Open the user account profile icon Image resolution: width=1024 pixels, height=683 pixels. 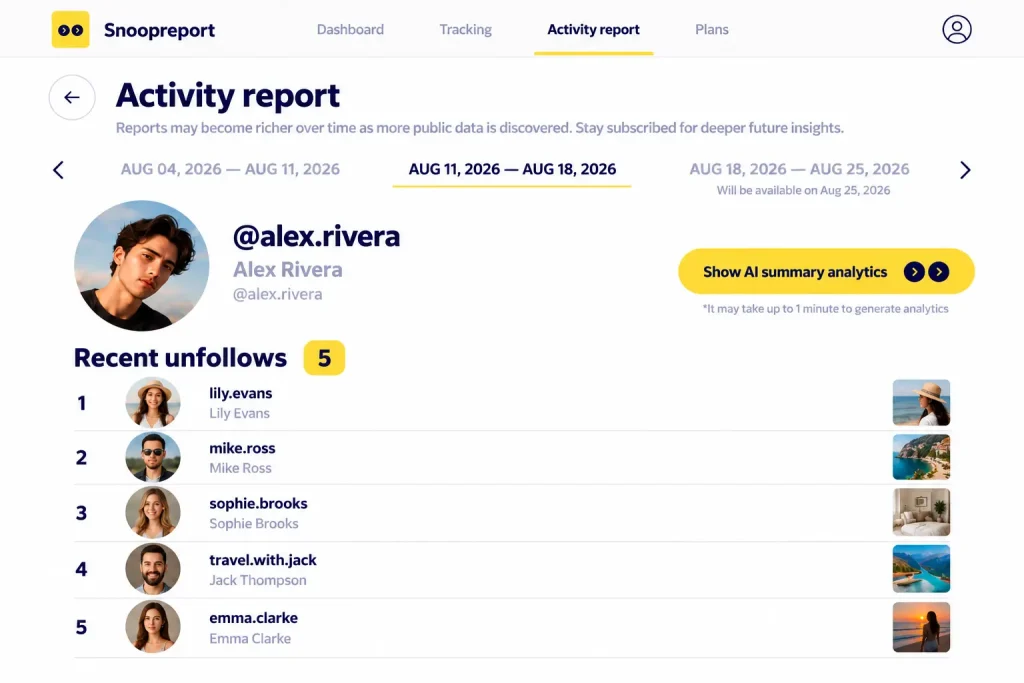click(957, 29)
